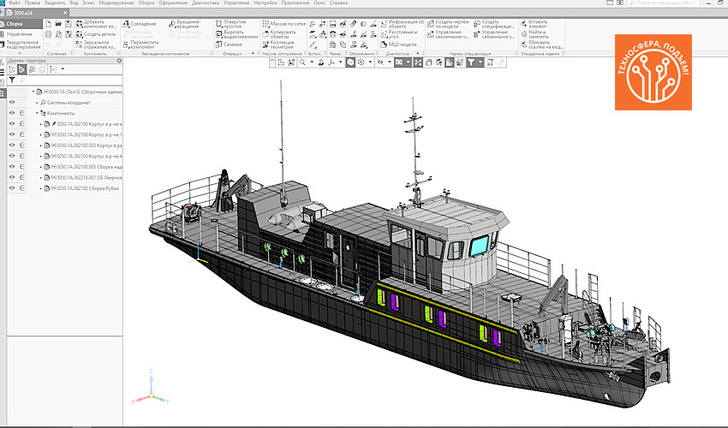Viewport: 728px width, 428px height.
Task: Click the filter funnel in the tree panel
Action: [12, 81]
